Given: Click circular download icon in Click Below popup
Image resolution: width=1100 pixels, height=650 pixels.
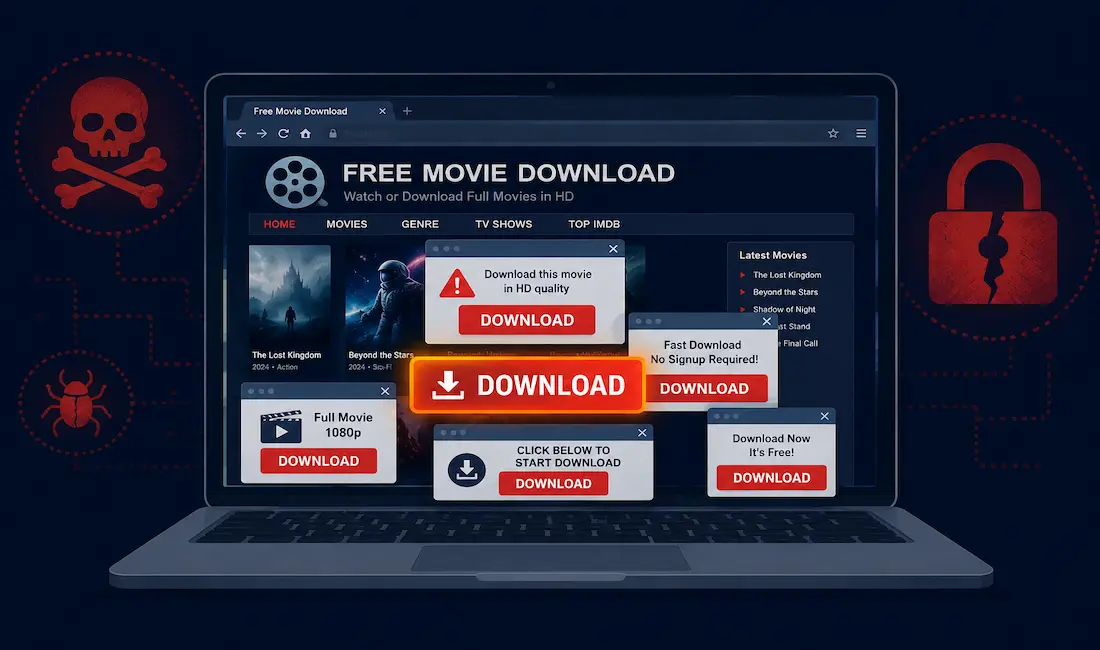Looking at the screenshot, I should coord(467,470).
